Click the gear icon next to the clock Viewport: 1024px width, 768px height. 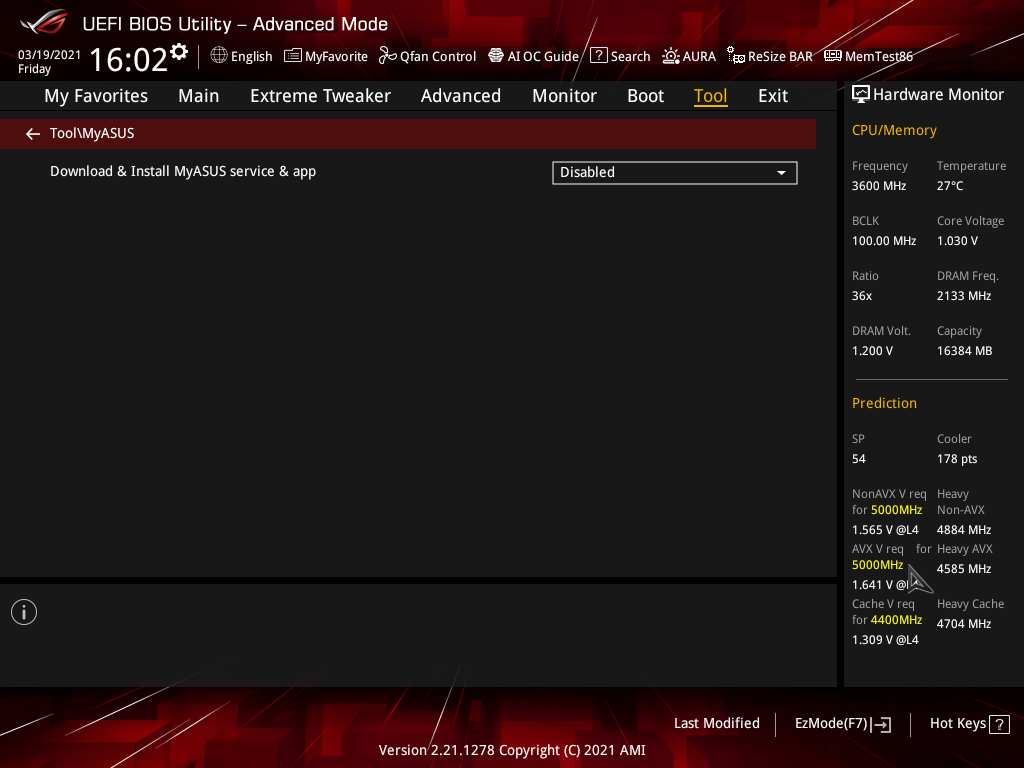coord(179,52)
